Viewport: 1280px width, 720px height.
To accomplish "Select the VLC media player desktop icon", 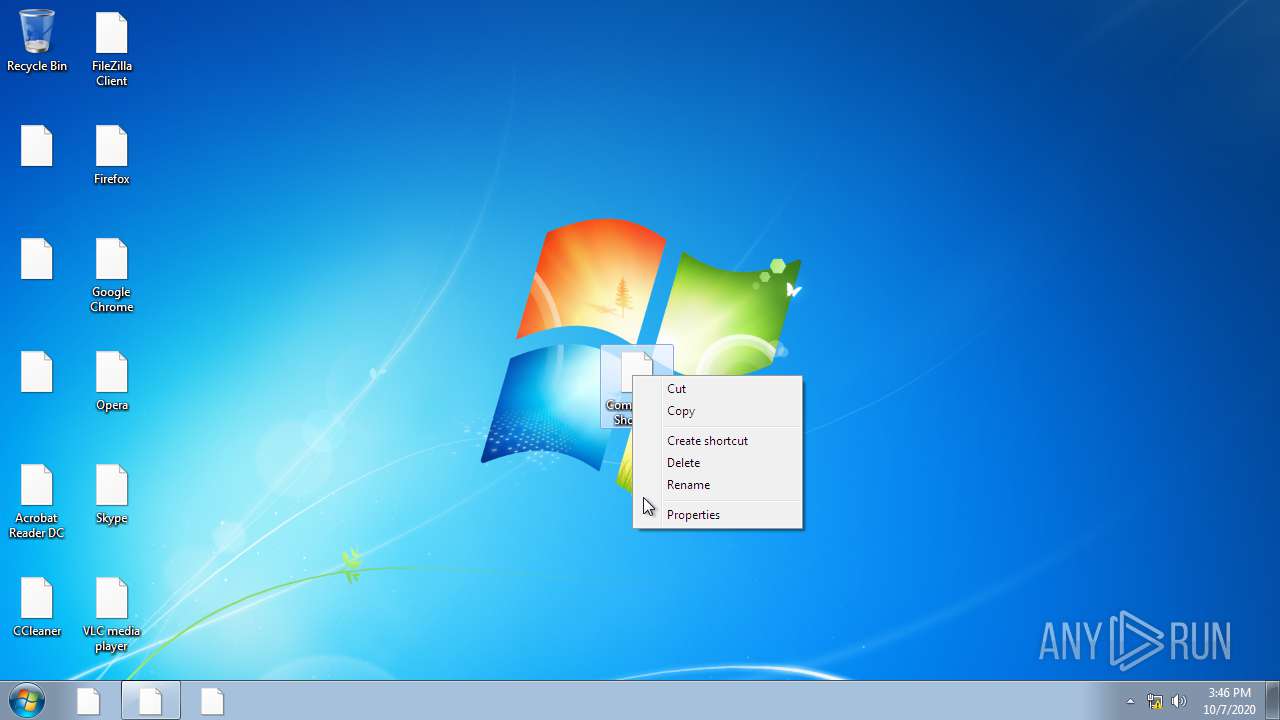I will (x=112, y=614).
